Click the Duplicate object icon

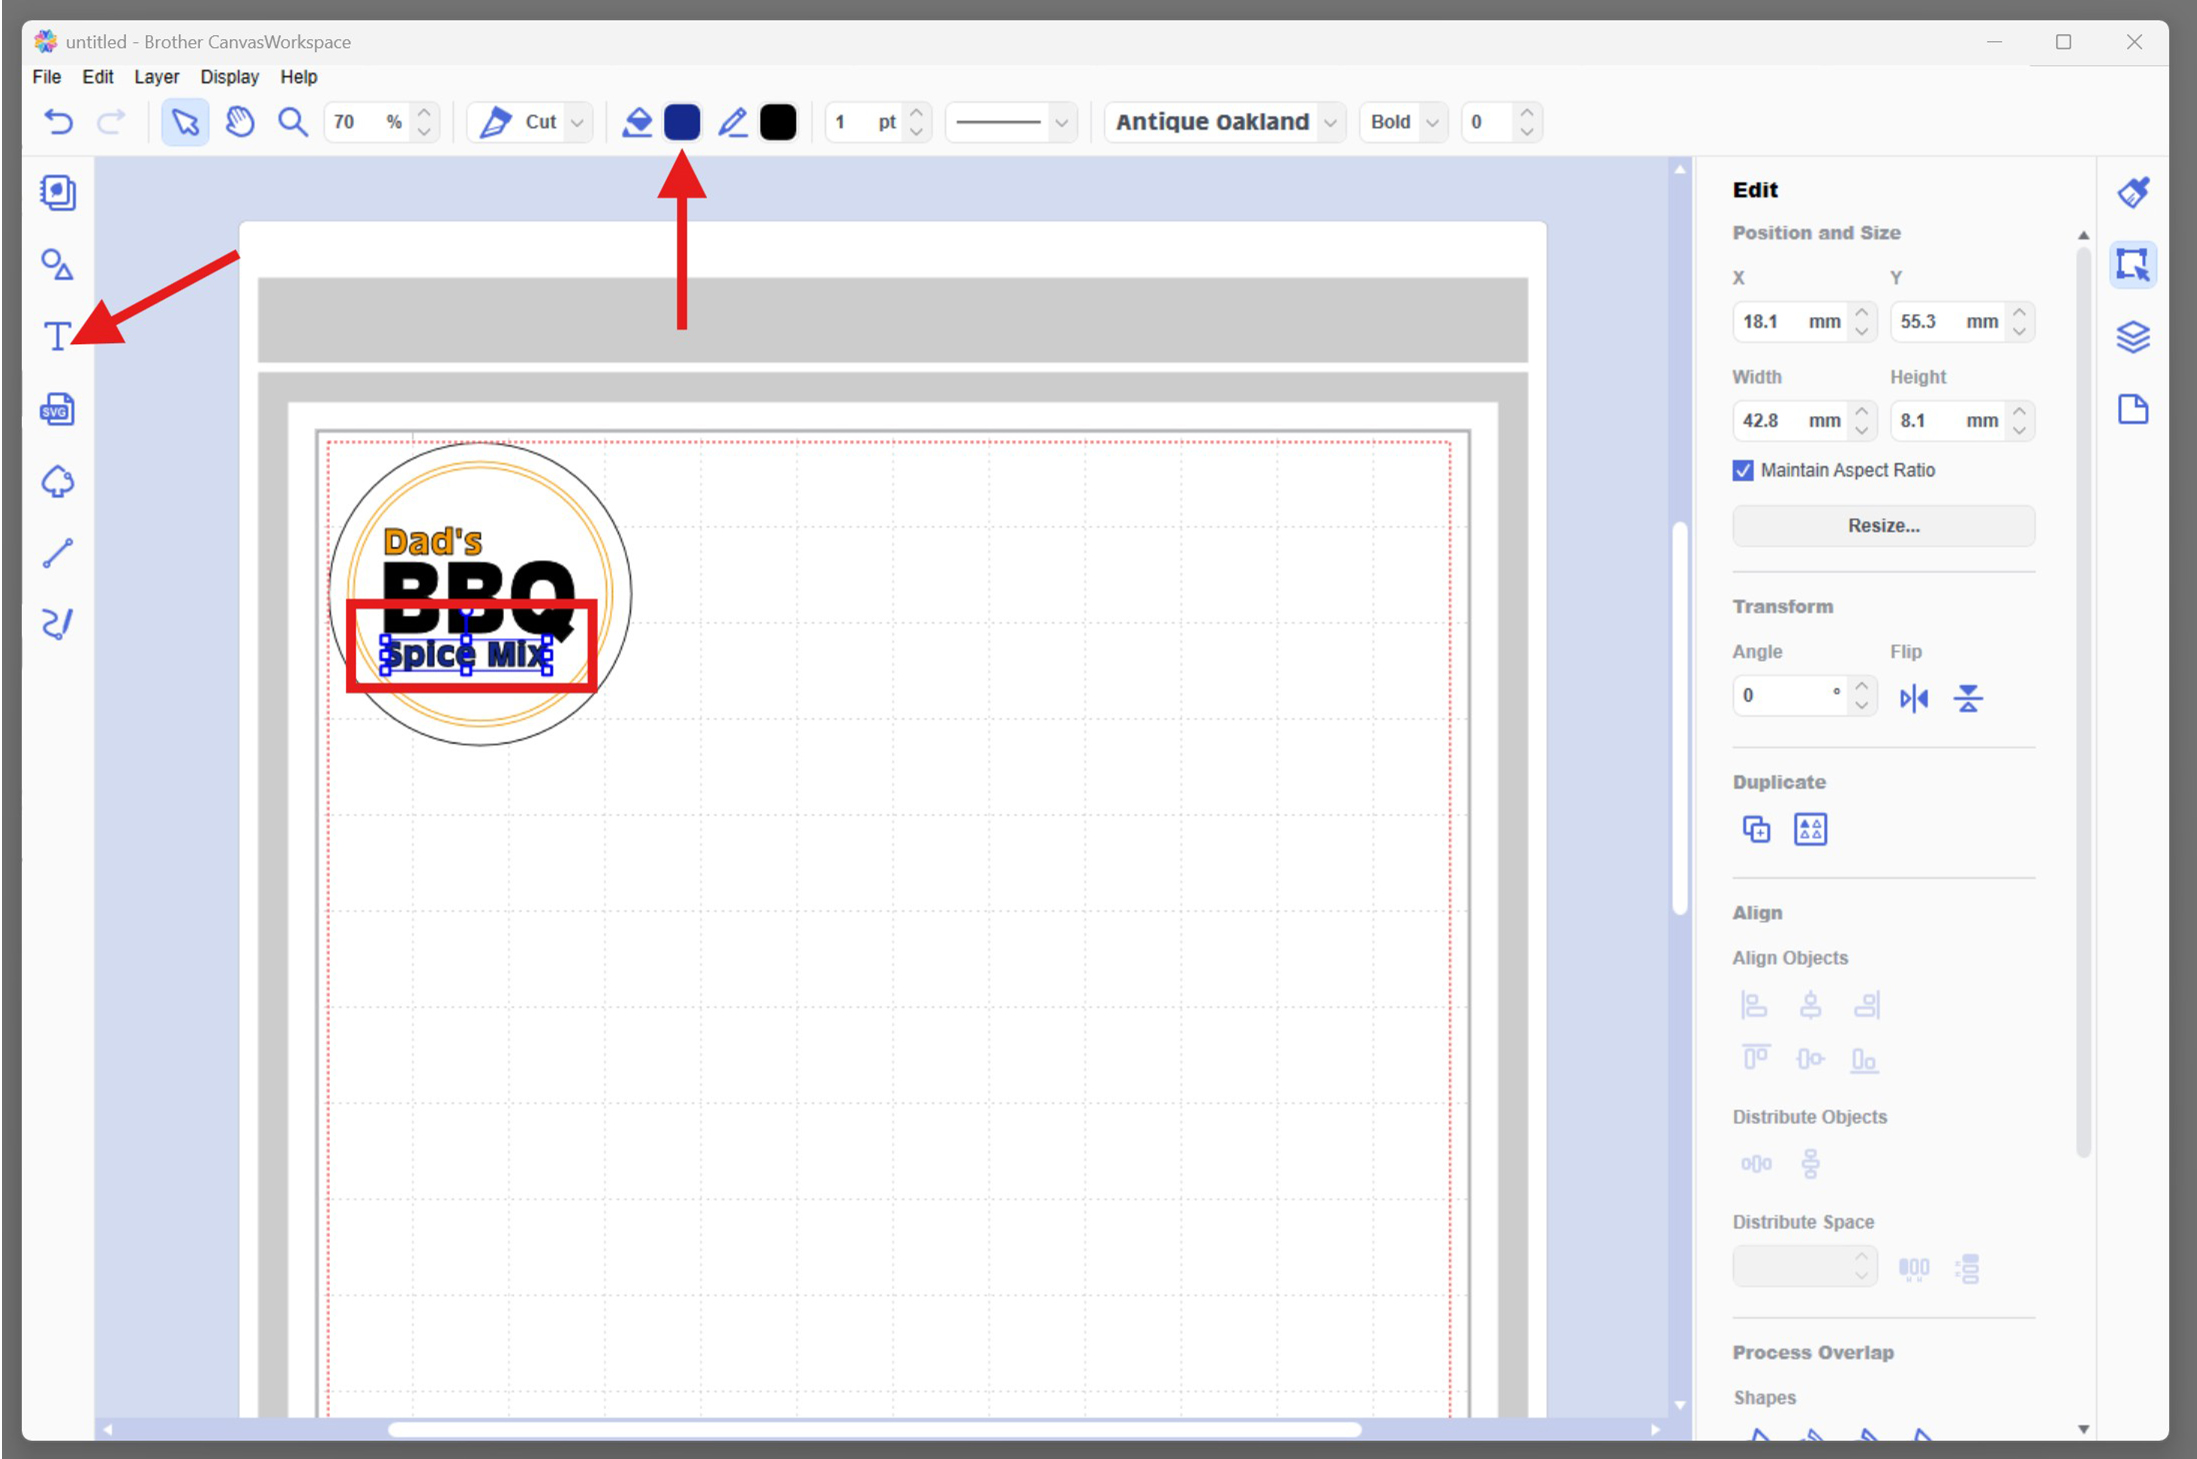tap(1756, 829)
